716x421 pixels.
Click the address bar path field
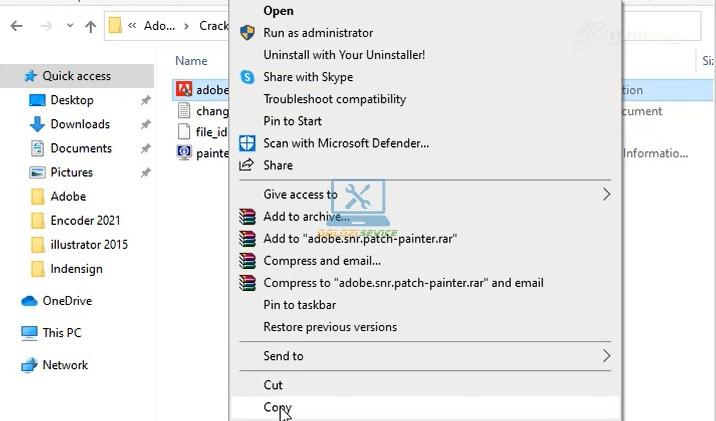pos(170,27)
